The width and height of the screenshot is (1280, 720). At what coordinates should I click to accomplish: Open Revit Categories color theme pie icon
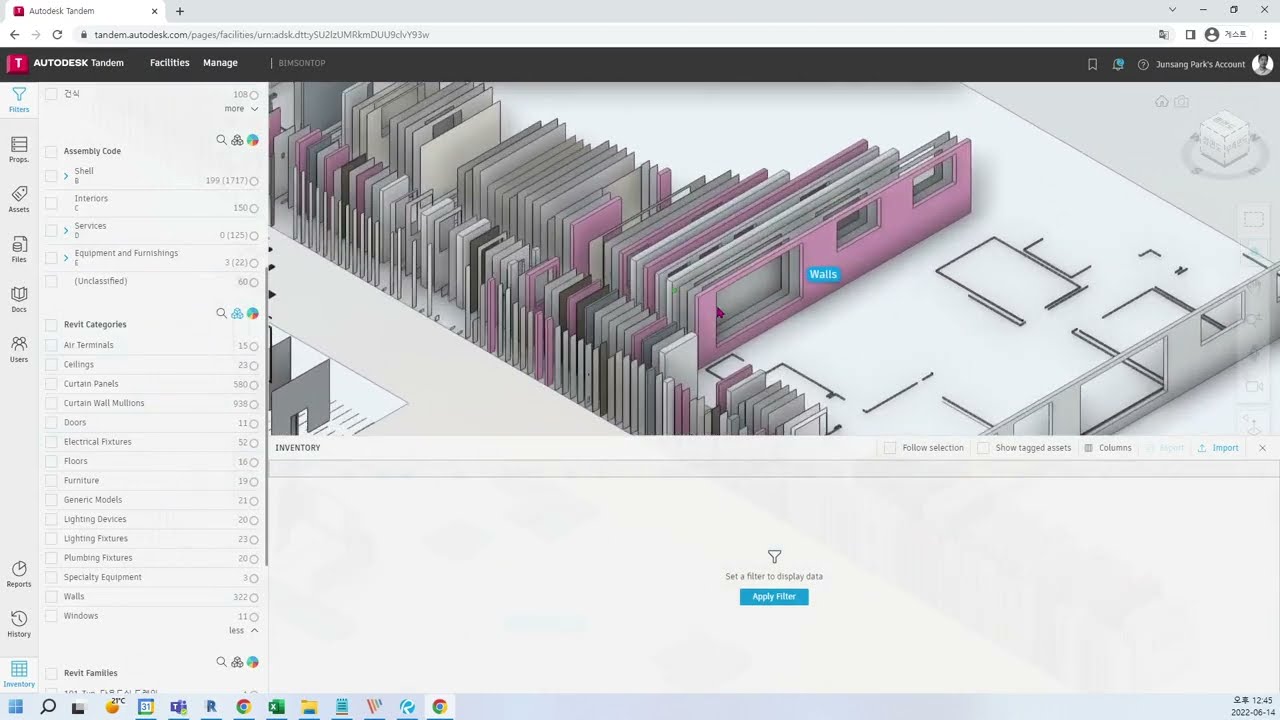click(253, 313)
